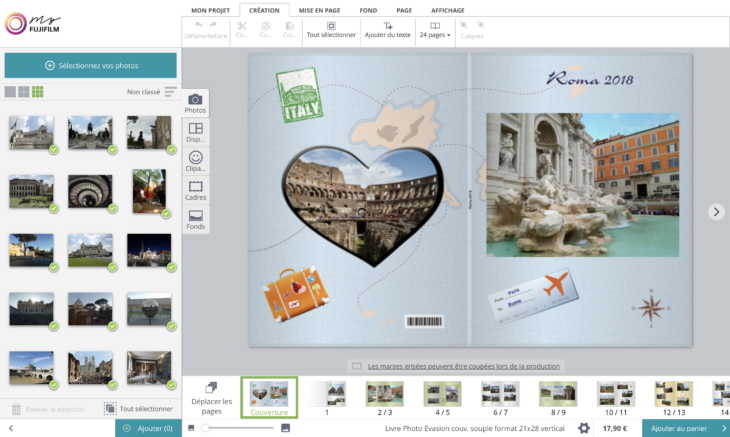Open the MON PROJET tab

(210, 10)
